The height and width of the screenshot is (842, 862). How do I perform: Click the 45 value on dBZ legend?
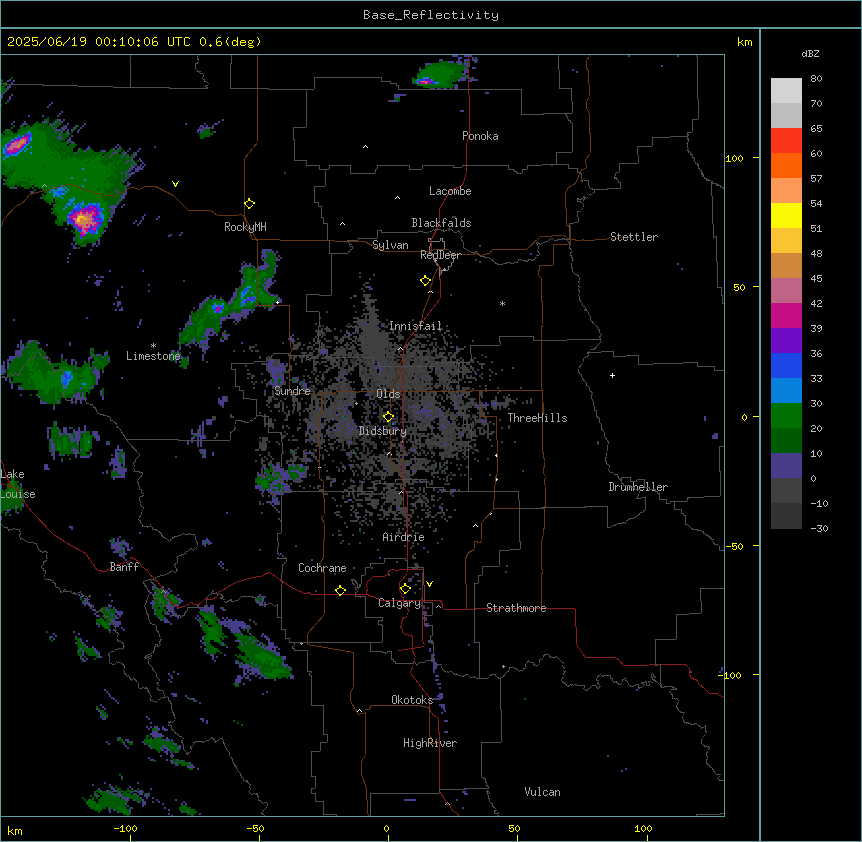[816, 279]
